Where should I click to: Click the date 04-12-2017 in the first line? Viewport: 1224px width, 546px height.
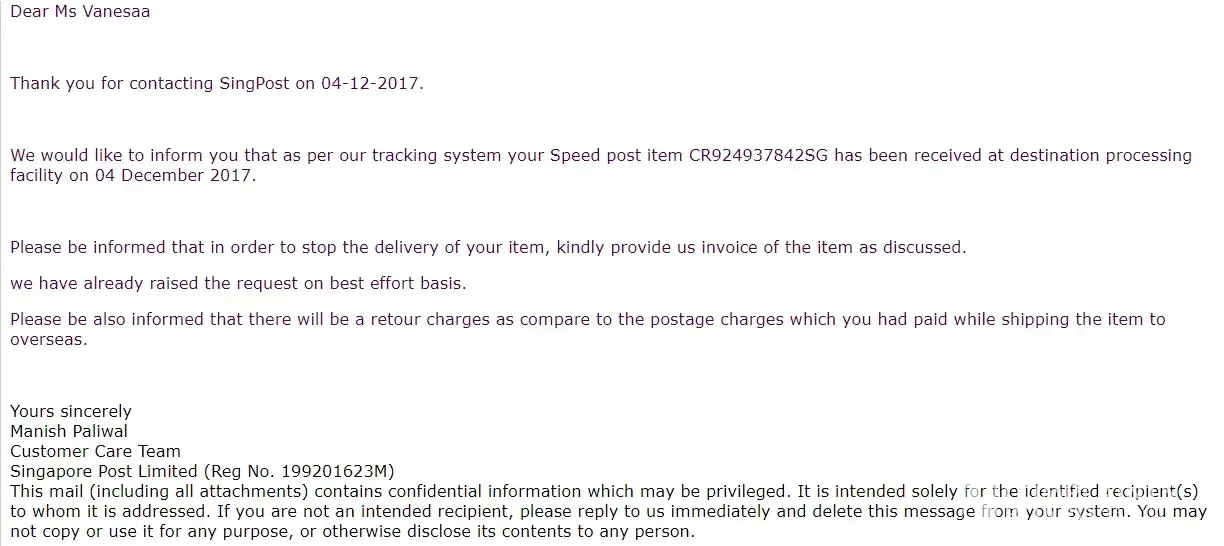(x=371, y=84)
